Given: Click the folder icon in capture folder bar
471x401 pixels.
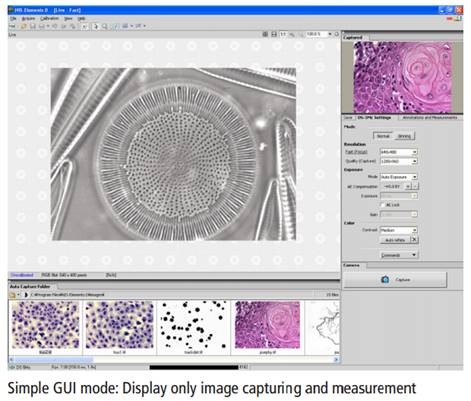Looking at the screenshot, I should 13,295.
